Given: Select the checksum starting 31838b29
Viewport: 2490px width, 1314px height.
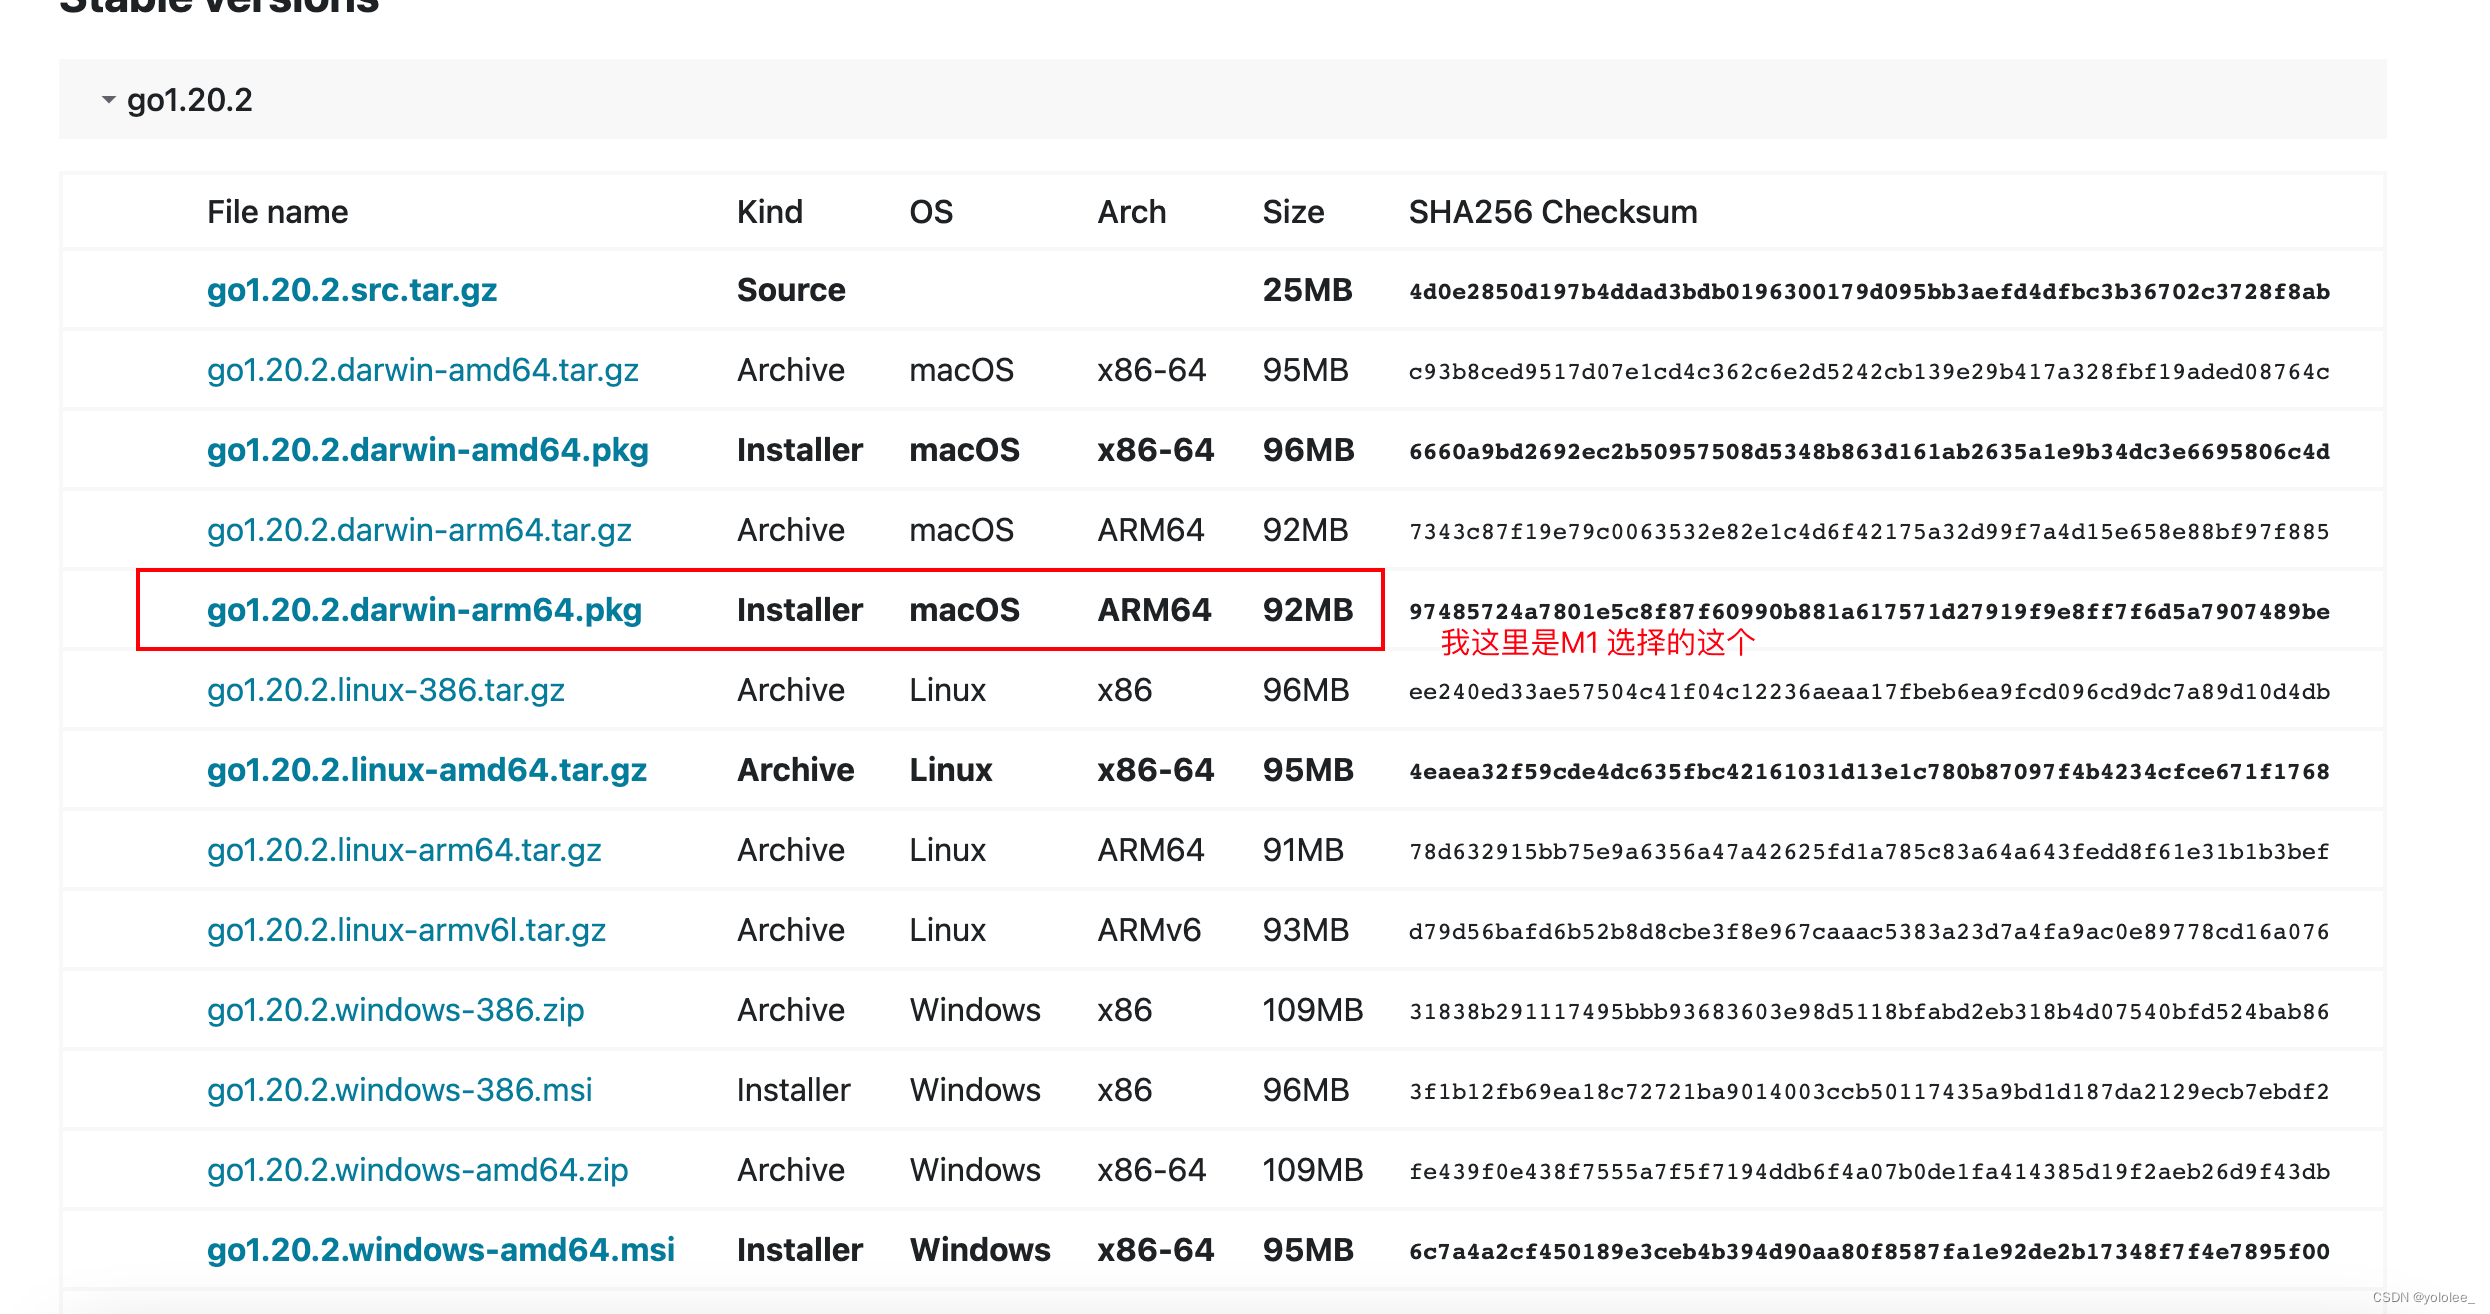Looking at the screenshot, I should [1869, 1012].
